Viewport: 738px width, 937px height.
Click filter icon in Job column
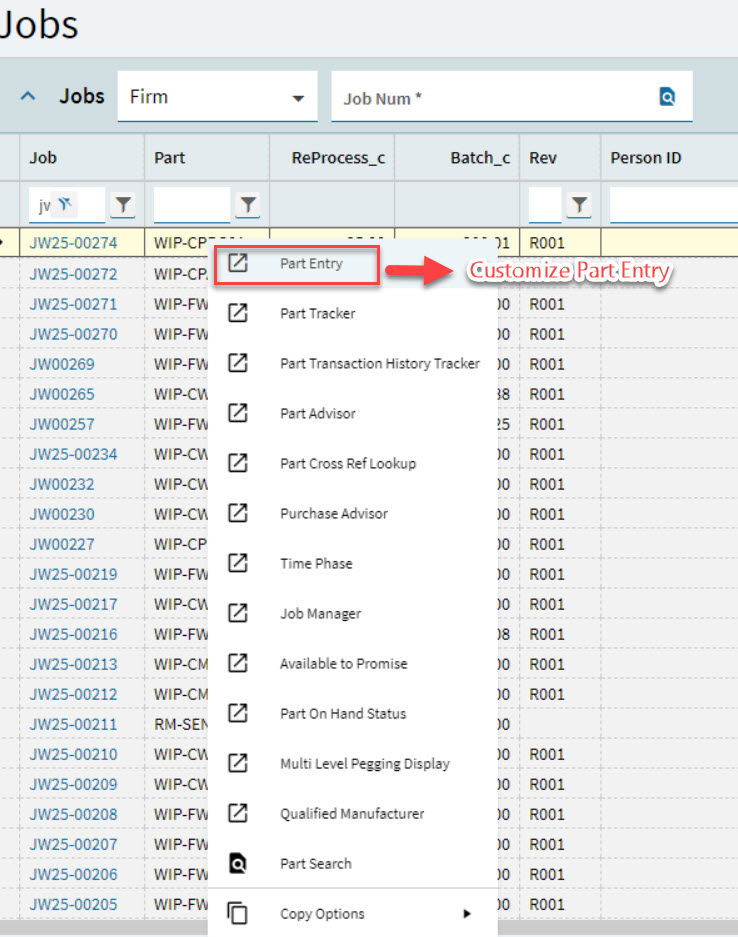[123, 205]
